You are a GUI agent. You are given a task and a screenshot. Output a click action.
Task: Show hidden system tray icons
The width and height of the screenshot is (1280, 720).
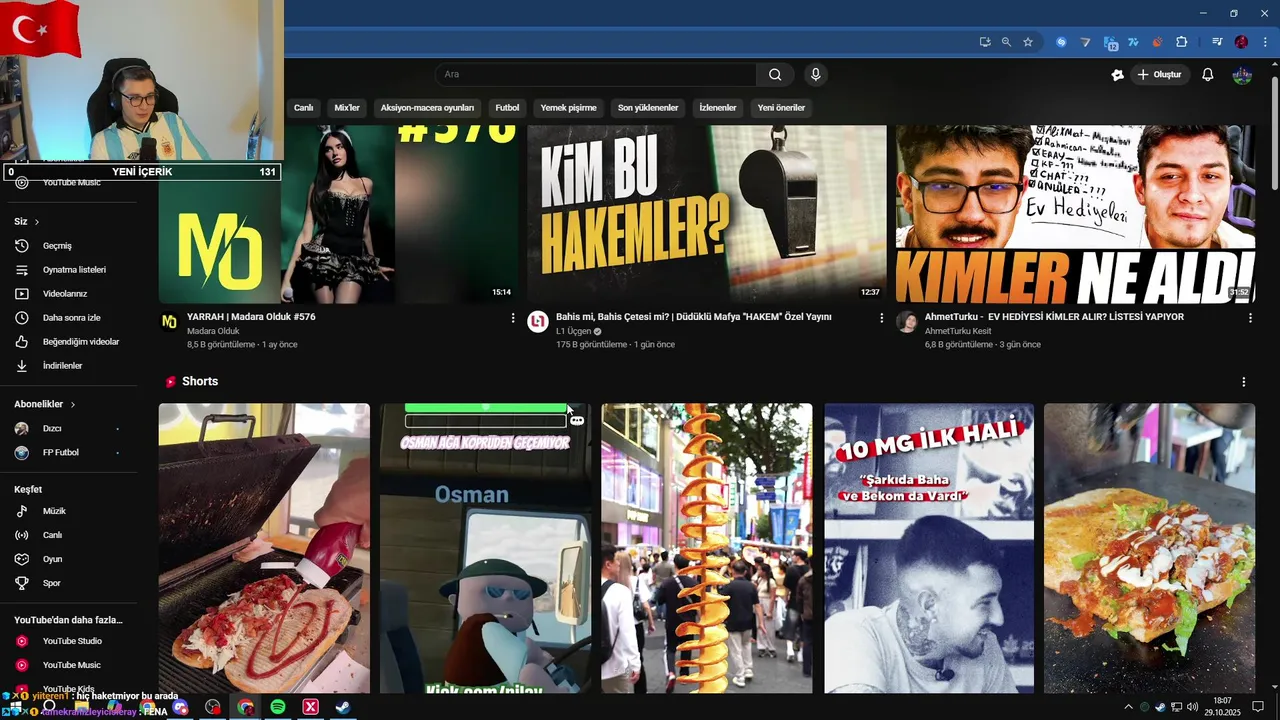tap(1128, 707)
